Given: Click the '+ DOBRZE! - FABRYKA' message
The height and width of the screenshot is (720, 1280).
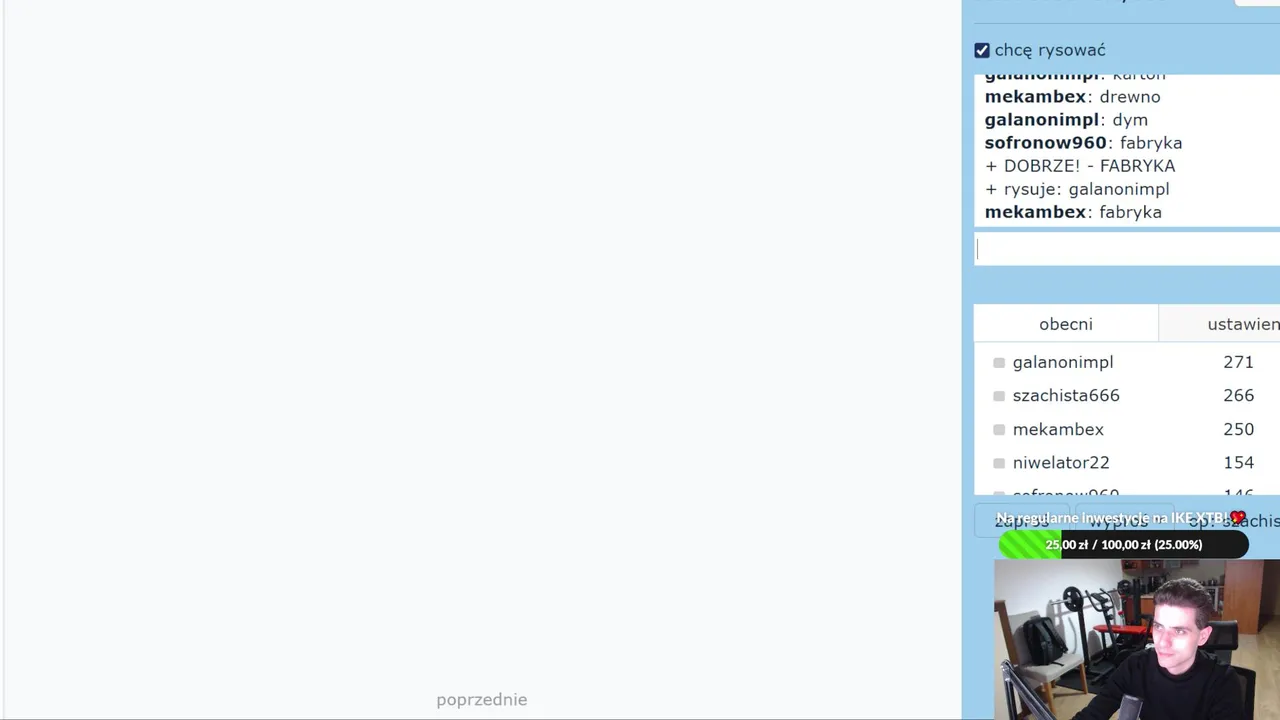Looking at the screenshot, I should 1080,166.
